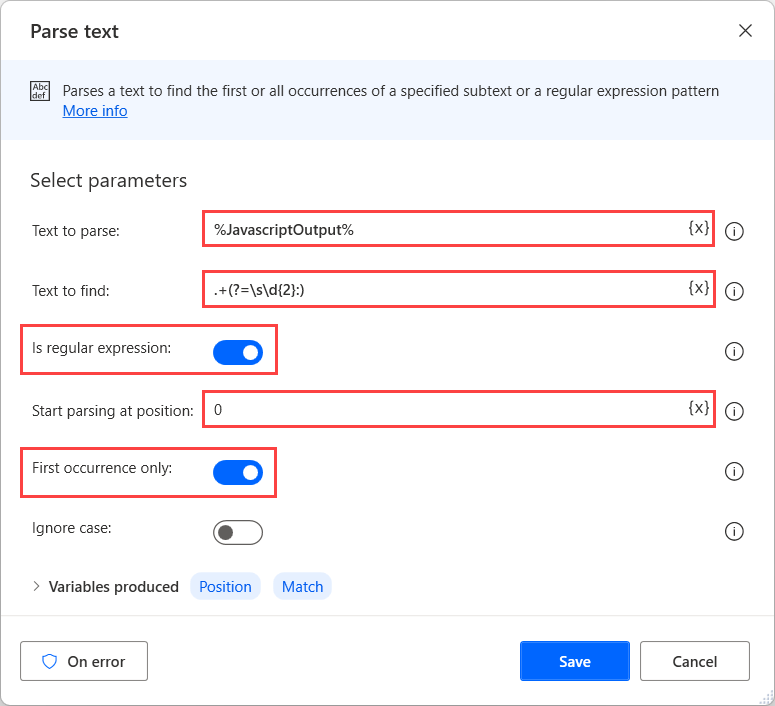The image size is (775, 706).
Task: Select the Match variable chip
Action: pyautogui.click(x=302, y=587)
